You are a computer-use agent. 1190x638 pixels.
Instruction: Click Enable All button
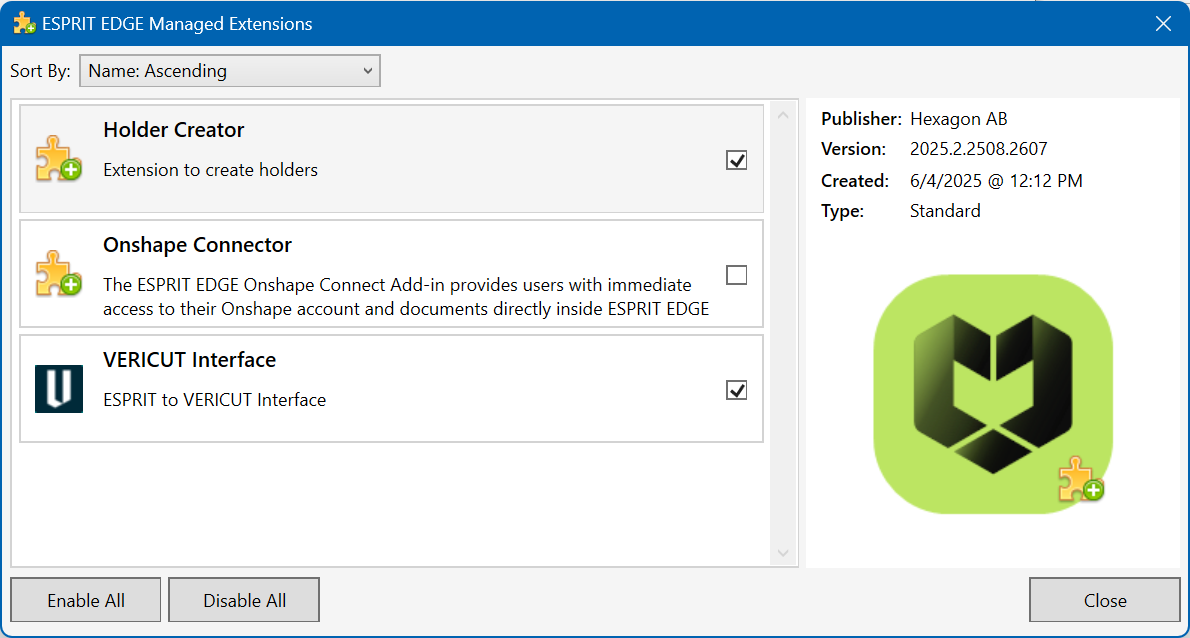coord(86,600)
